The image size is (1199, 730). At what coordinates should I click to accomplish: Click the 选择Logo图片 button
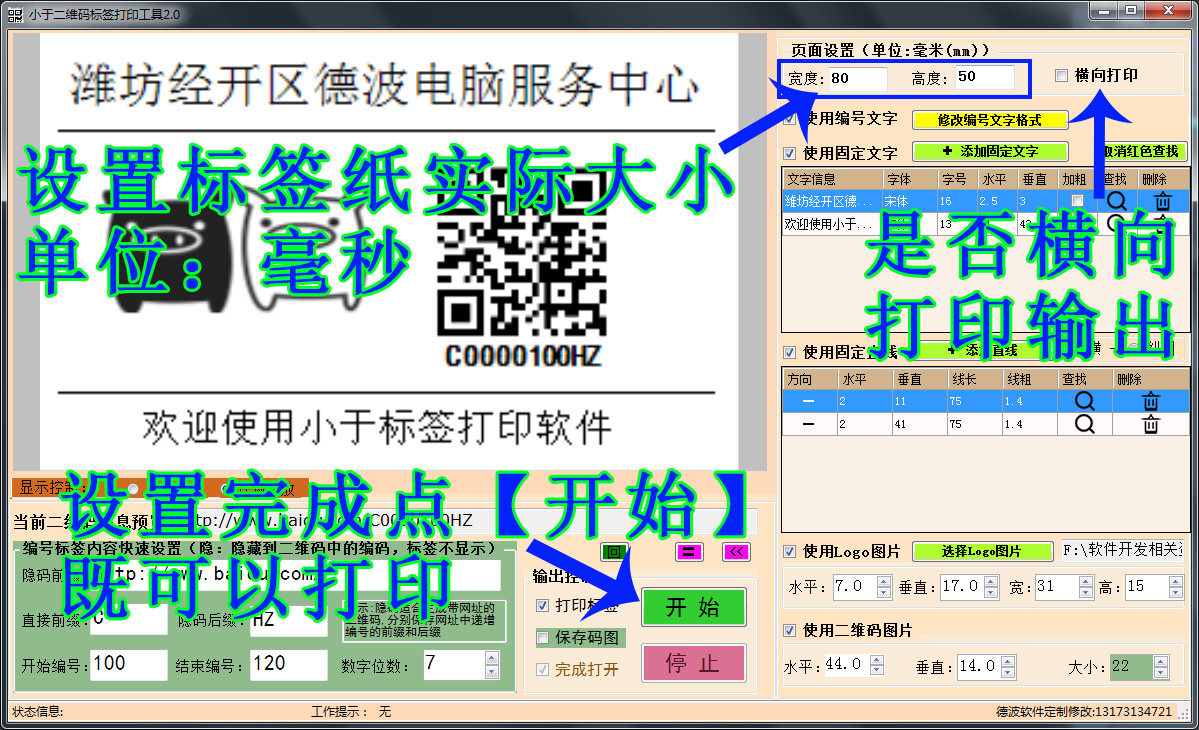tap(982, 551)
